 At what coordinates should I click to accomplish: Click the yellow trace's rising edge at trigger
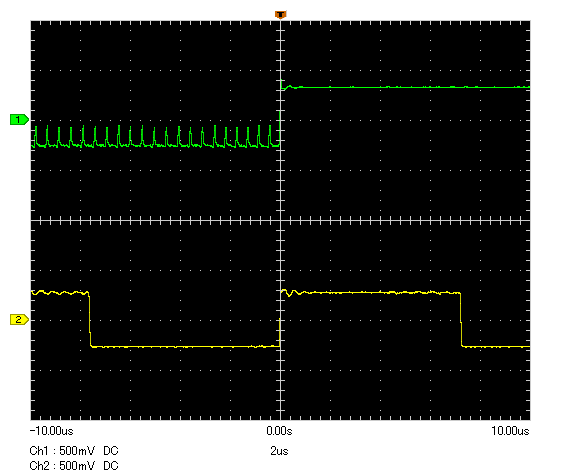[280, 319]
